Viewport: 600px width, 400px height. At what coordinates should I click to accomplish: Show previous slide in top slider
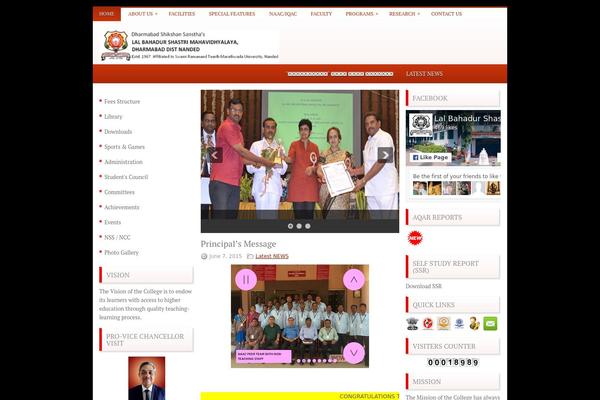(215, 155)
